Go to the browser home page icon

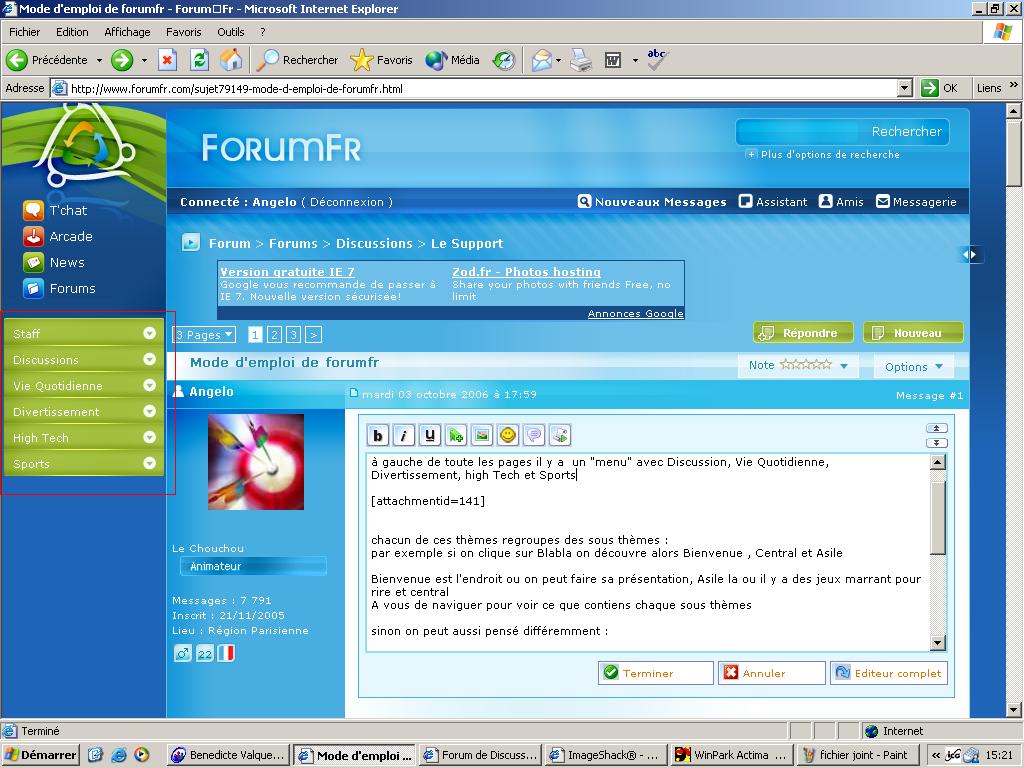(231, 60)
